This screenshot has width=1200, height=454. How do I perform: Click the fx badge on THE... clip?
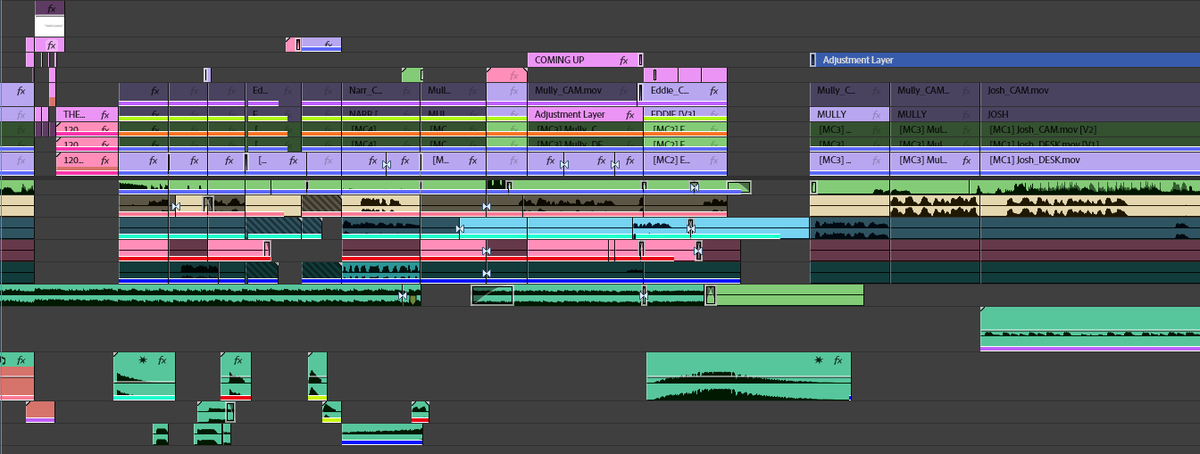click(105, 115)
